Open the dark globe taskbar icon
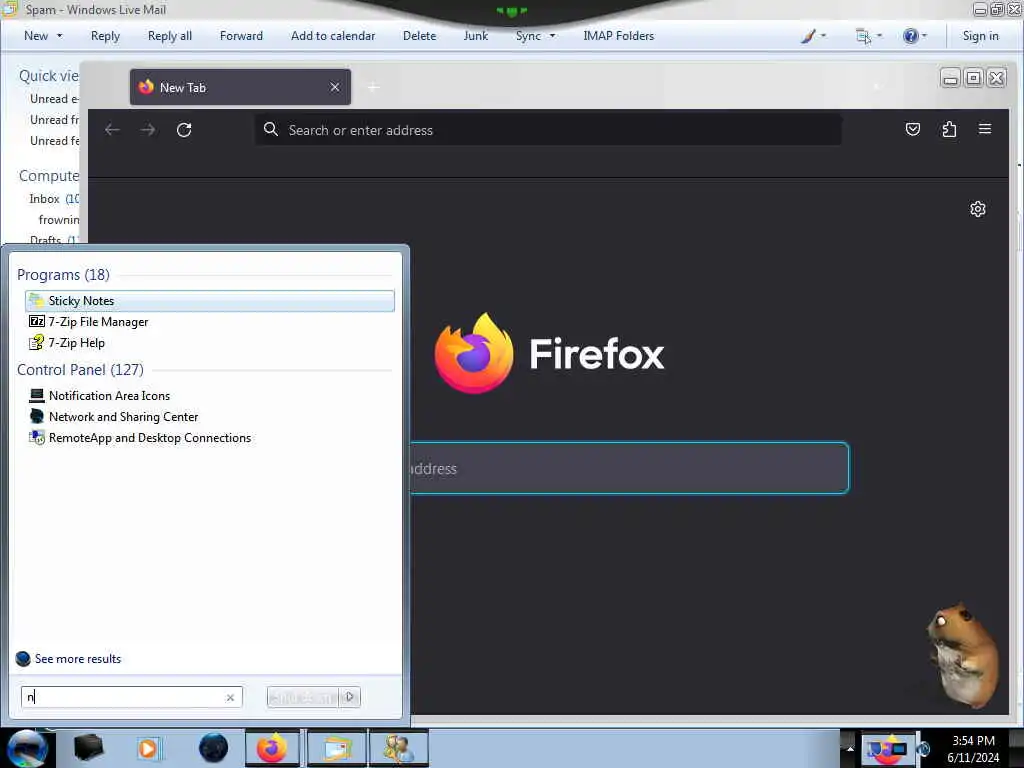 [213, 748]
